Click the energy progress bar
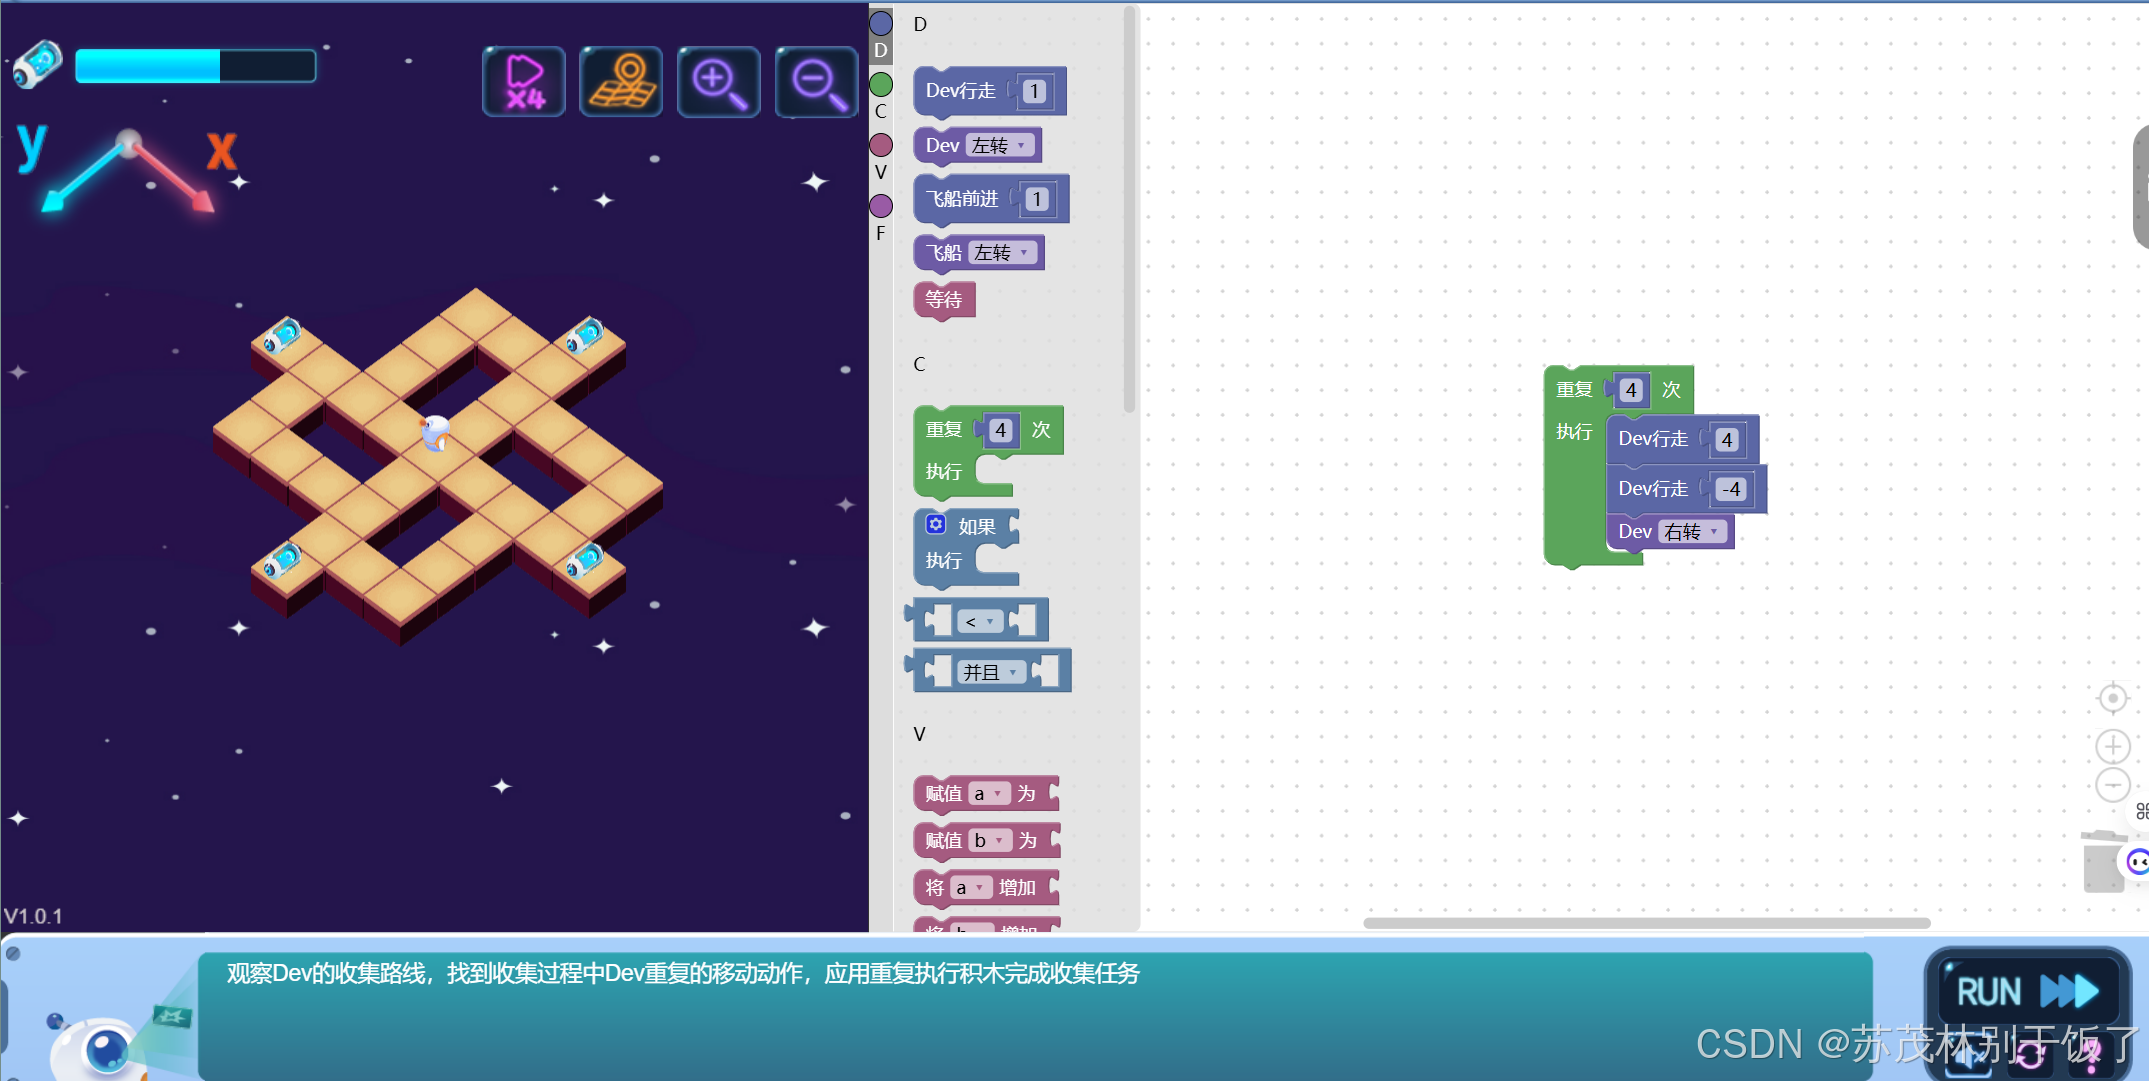The width and height of the screenshot is (2149, 1081). pos(196,66)
